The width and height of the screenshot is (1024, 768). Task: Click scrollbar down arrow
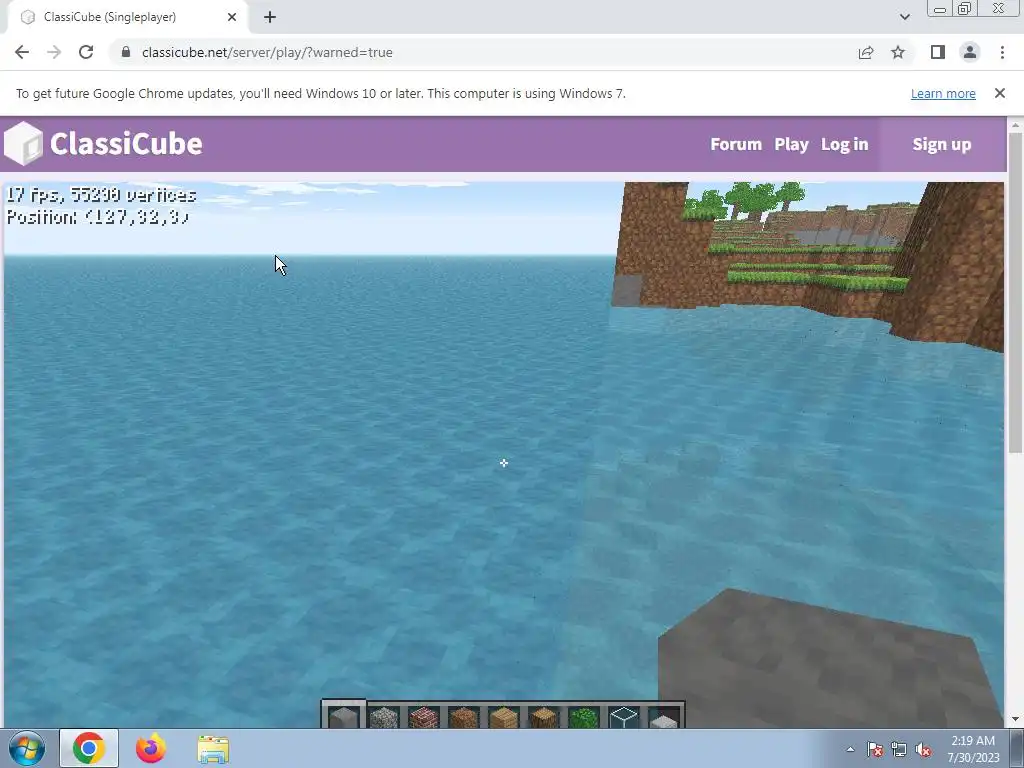(1015, 720)
